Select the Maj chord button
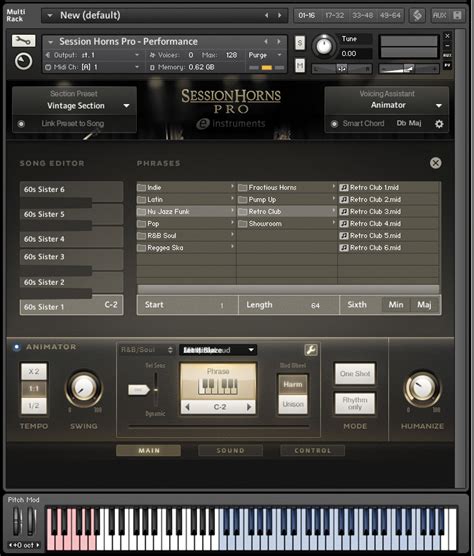474x556 pixels. tap(424, 305)
